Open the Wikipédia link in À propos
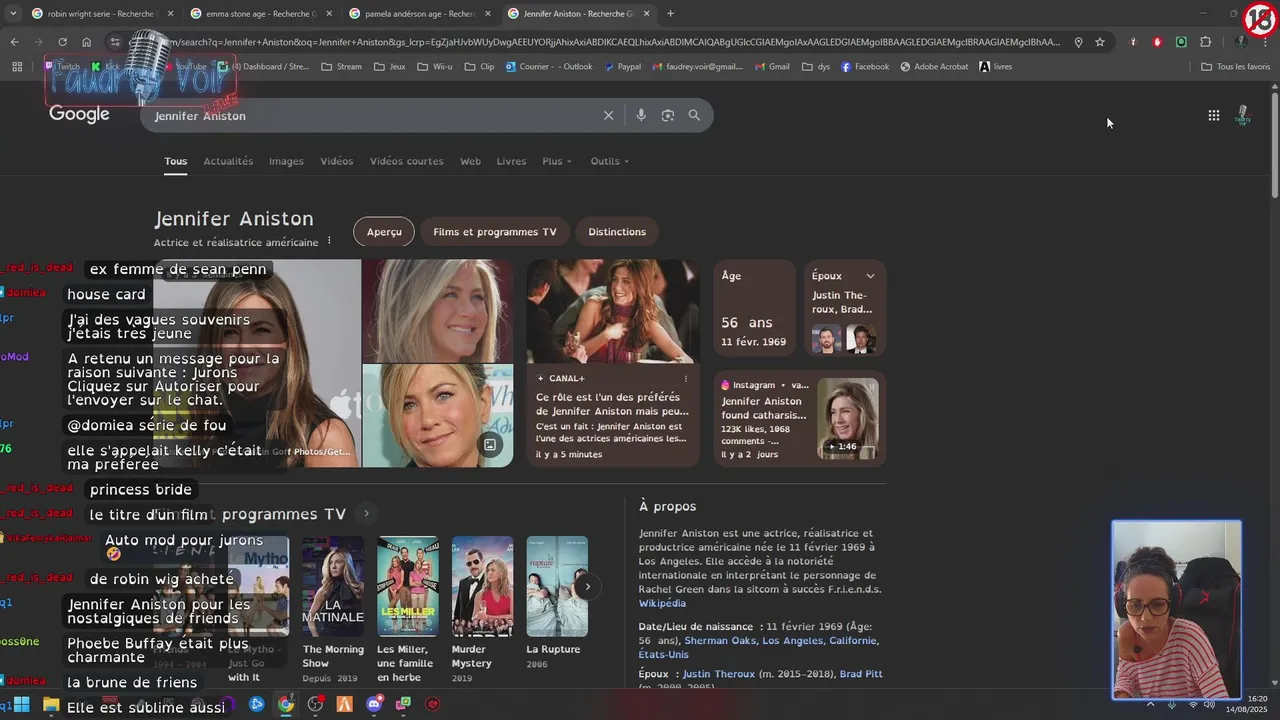The image size is (1280, 720). click(x=662, y=603)
